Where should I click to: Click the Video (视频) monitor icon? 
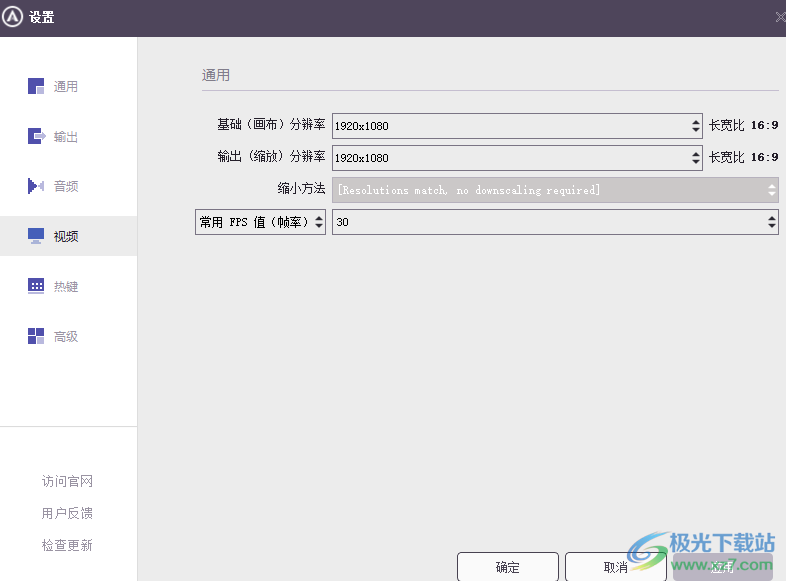(x=36, y=236)
